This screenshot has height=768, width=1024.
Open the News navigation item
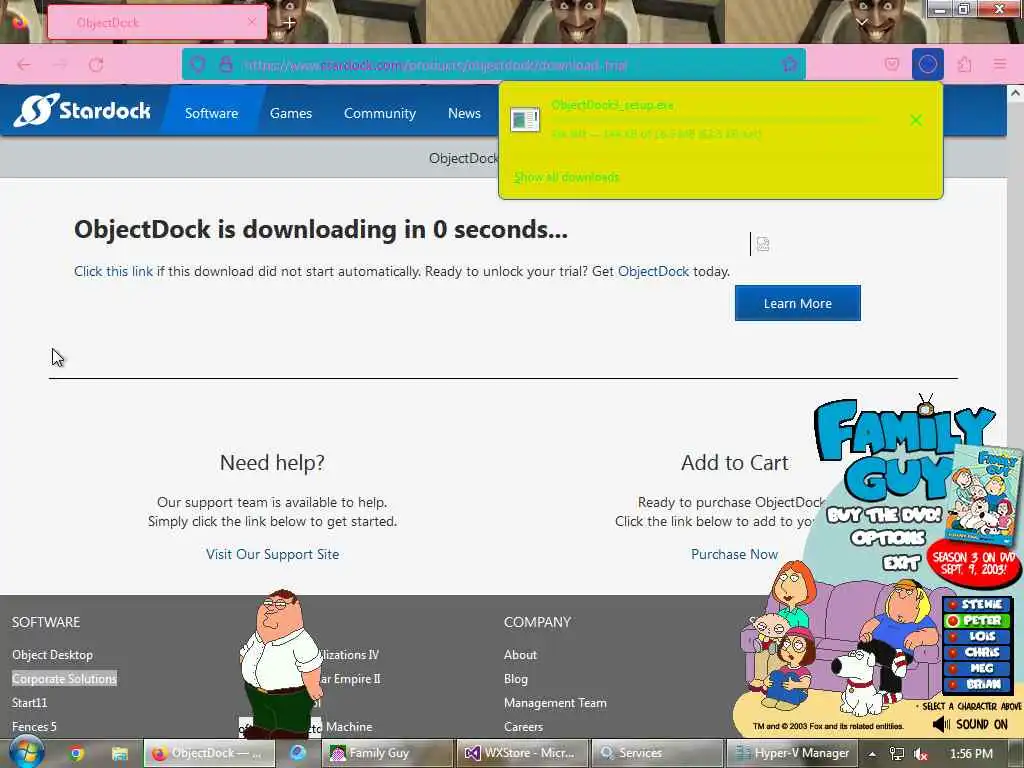[x=464, y=113]
